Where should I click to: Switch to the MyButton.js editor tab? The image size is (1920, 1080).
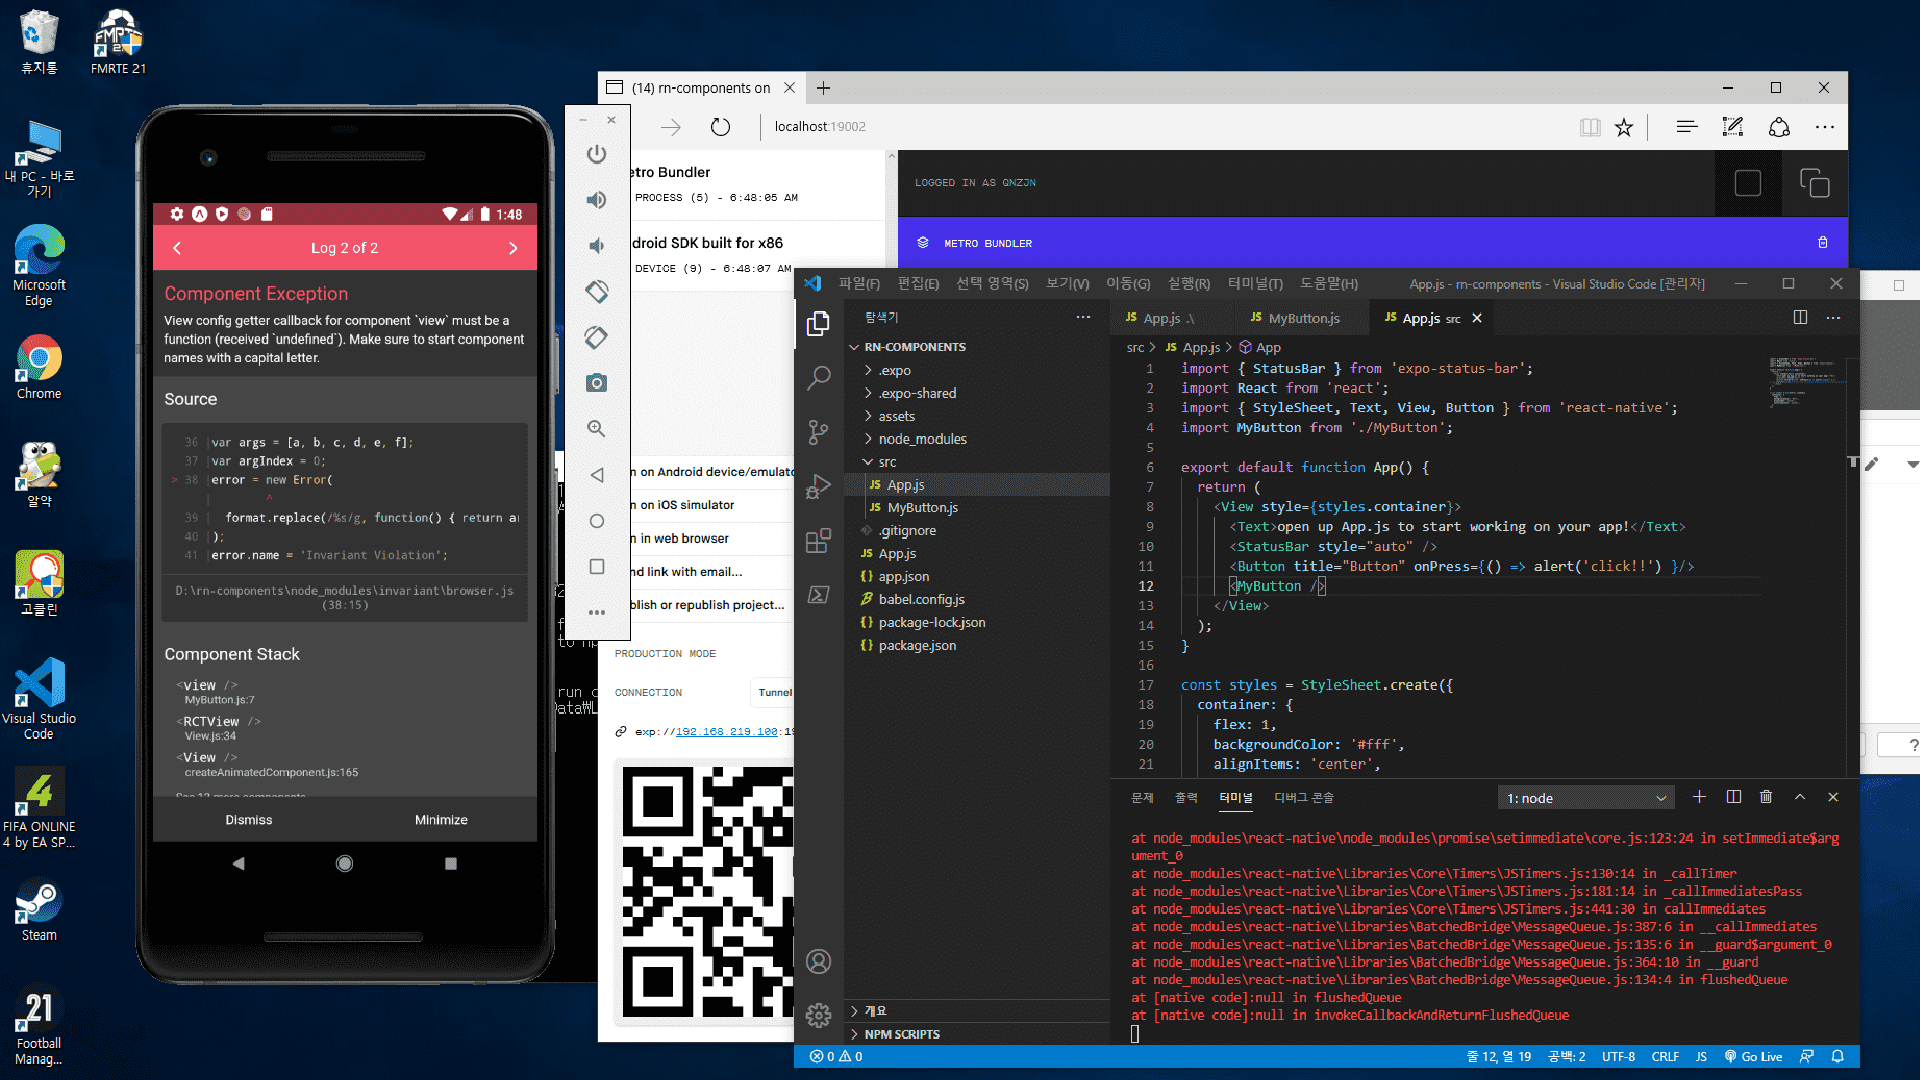(x=1302, y=318)
